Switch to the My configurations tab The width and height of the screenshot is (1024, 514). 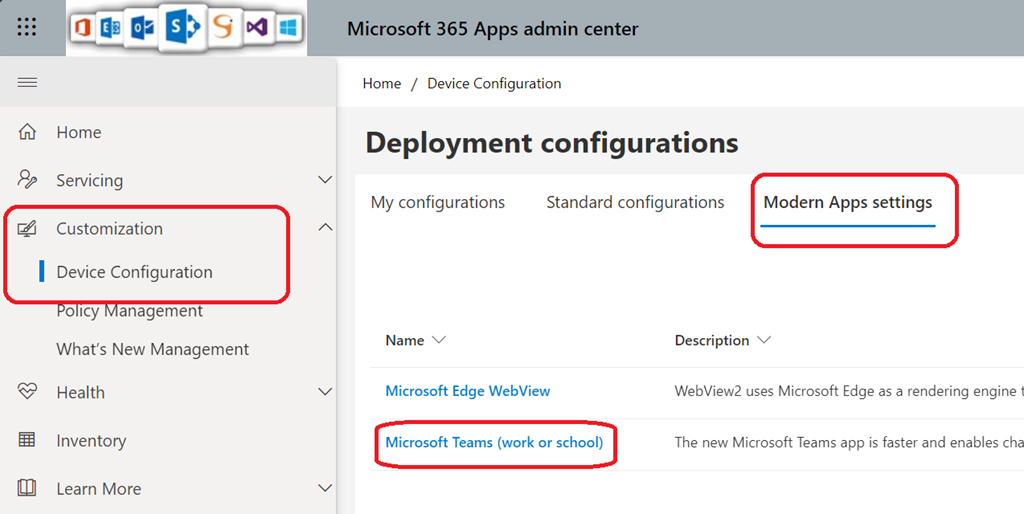coord(437,202)
